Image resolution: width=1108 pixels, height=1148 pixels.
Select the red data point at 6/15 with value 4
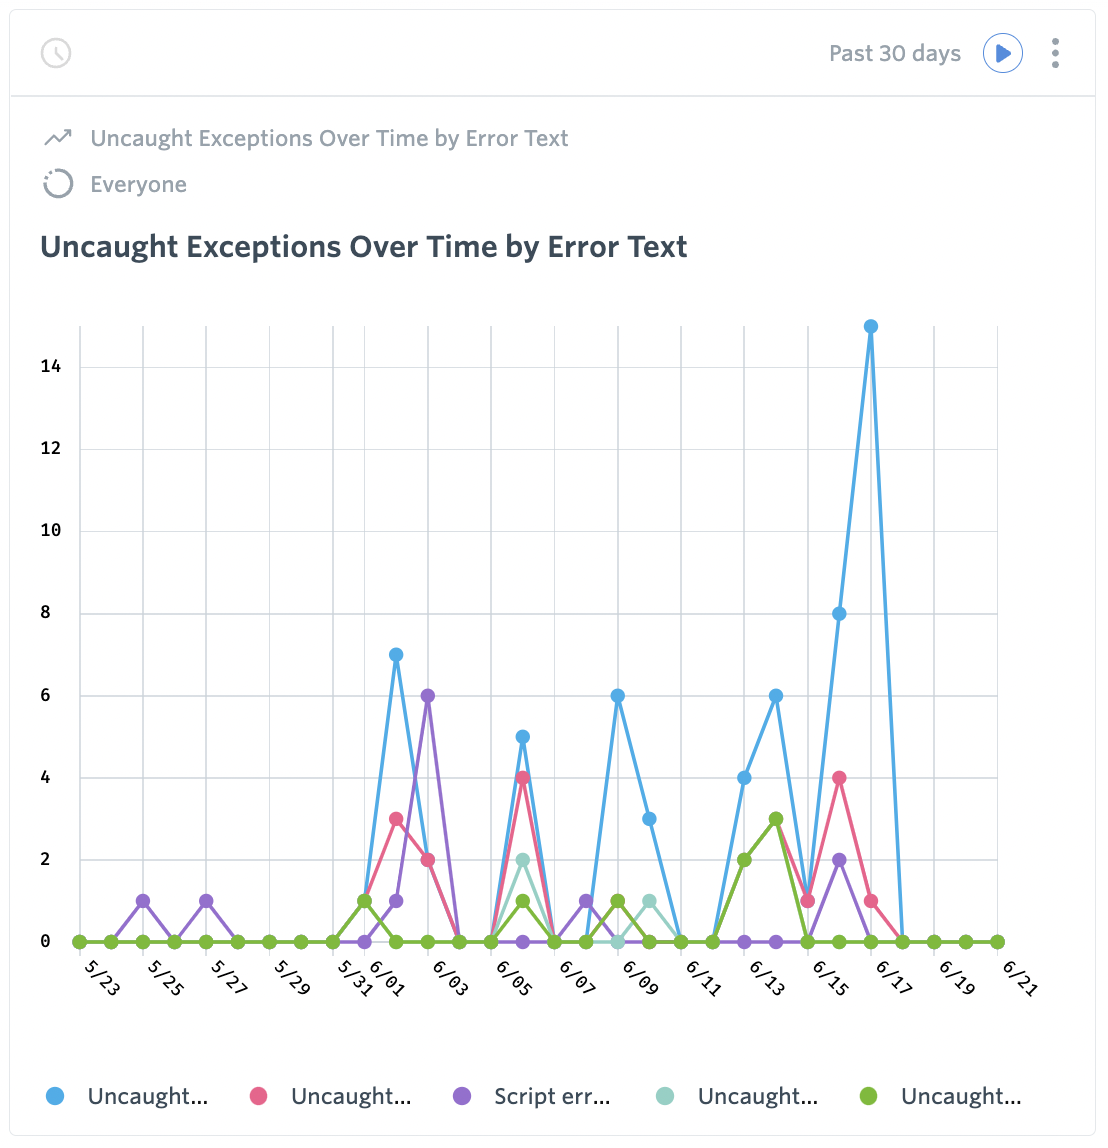coord(838,775)
